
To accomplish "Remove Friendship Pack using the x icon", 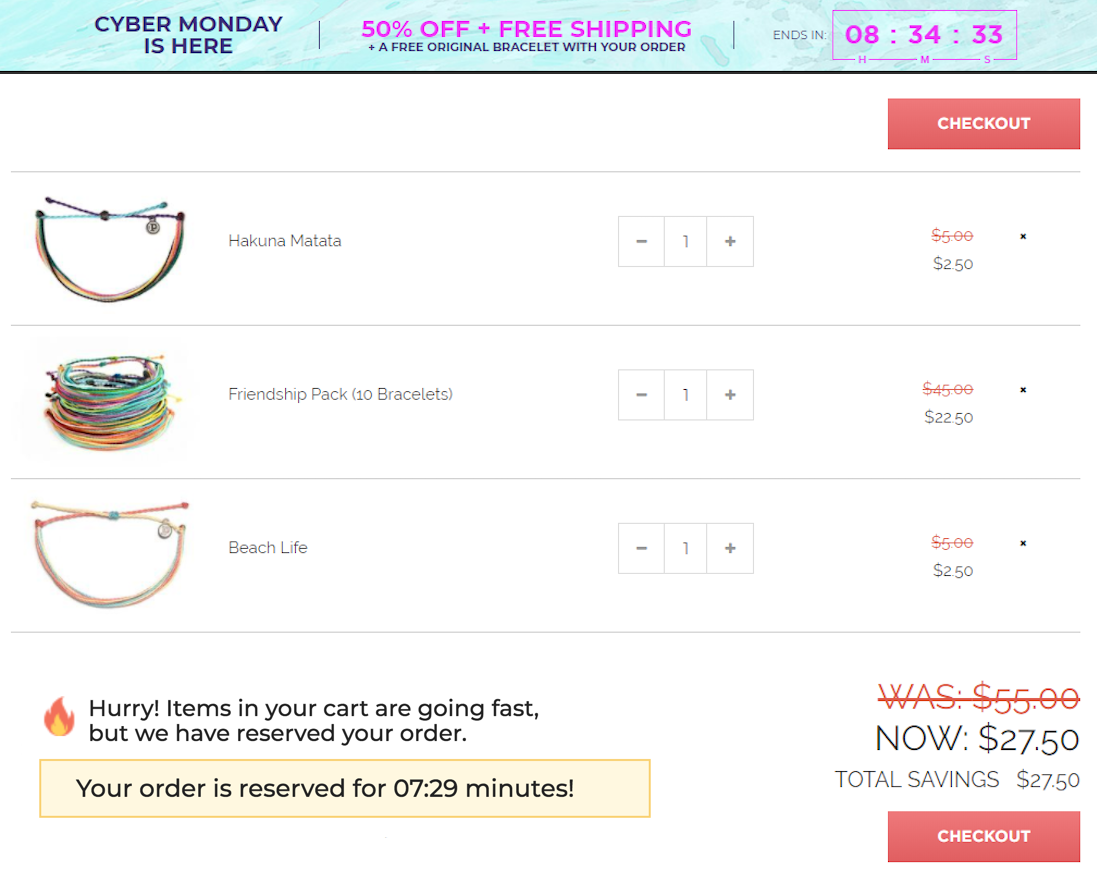I will pos(1023,390).
